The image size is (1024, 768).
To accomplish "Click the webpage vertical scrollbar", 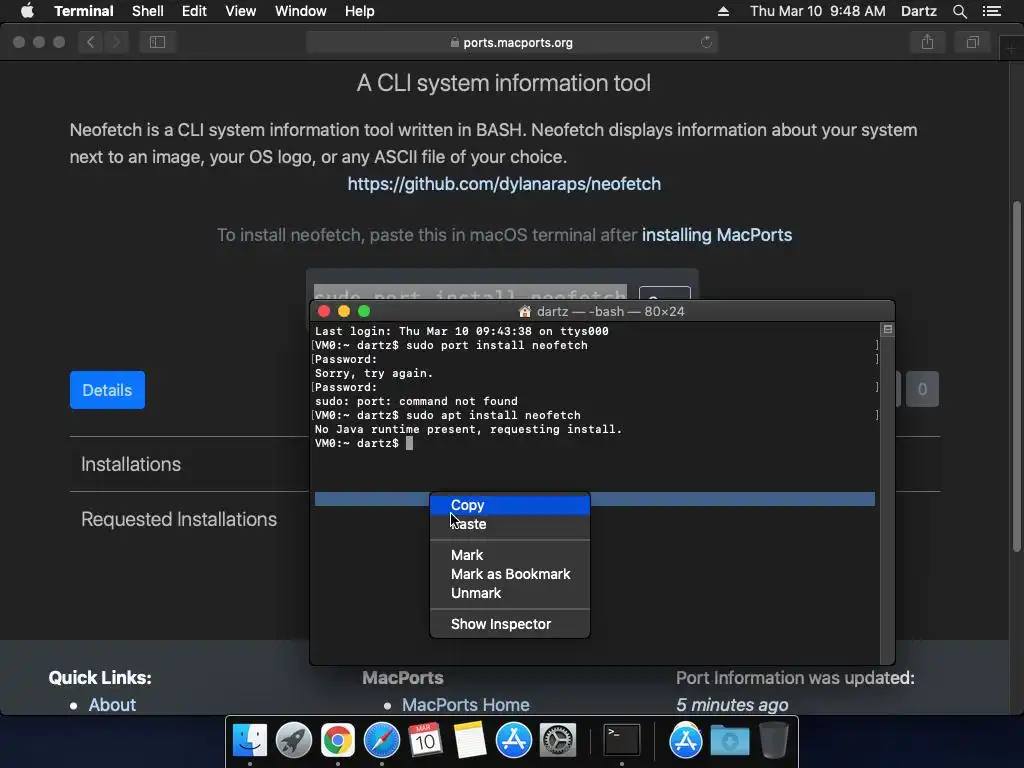I will pos(1016,377).
